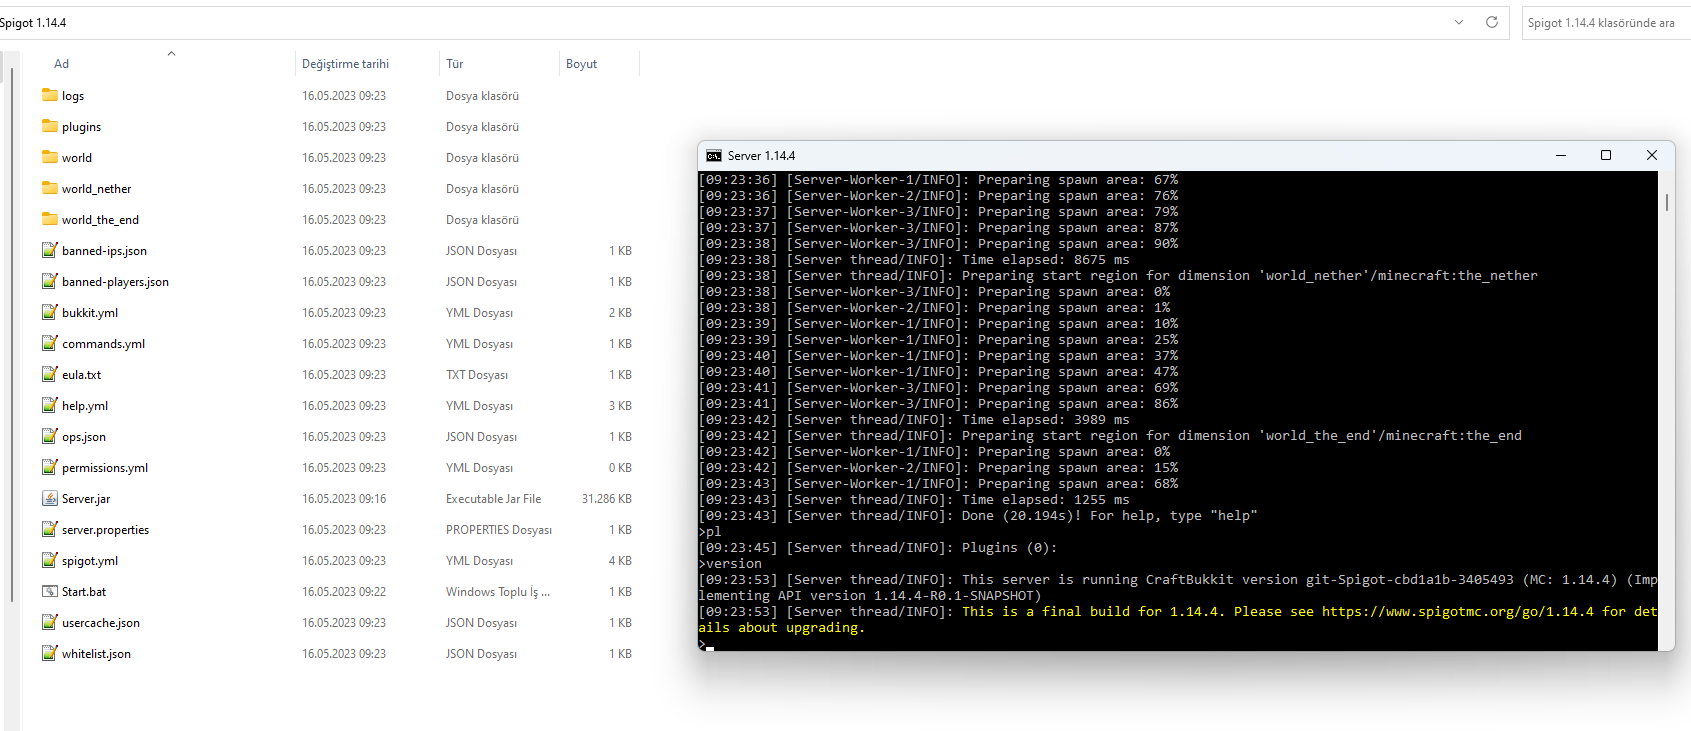The width and height of the screenshot is (1691, 731).
Task: Open the address bar history dropdown
Action: (x=1459, y=22)
